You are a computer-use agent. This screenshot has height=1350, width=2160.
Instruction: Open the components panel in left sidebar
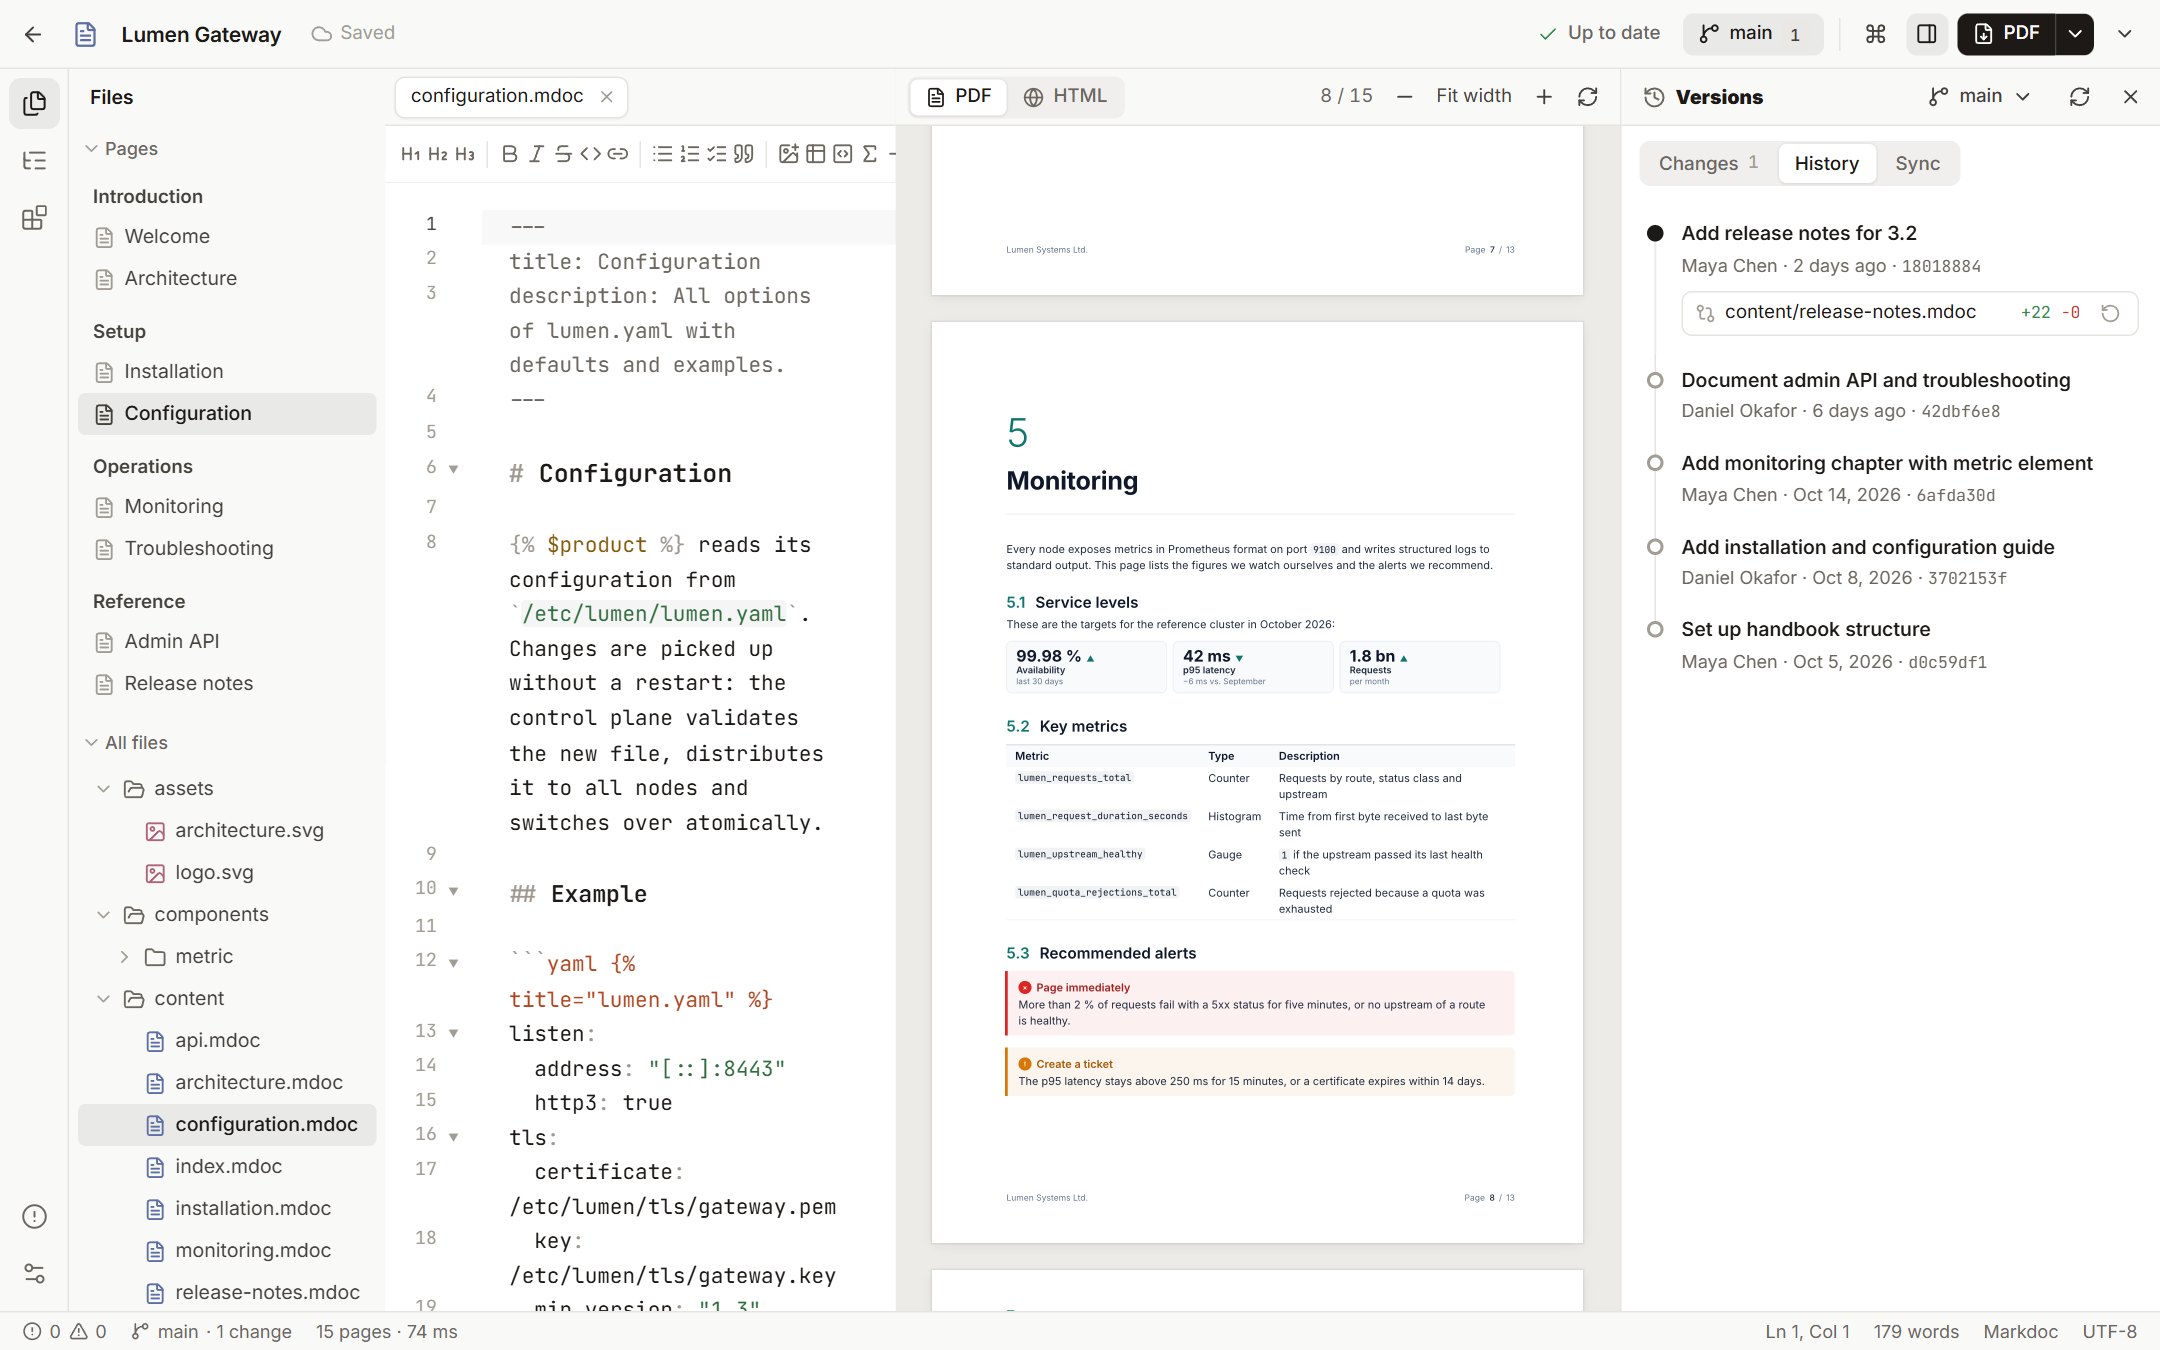click(34, 218)
